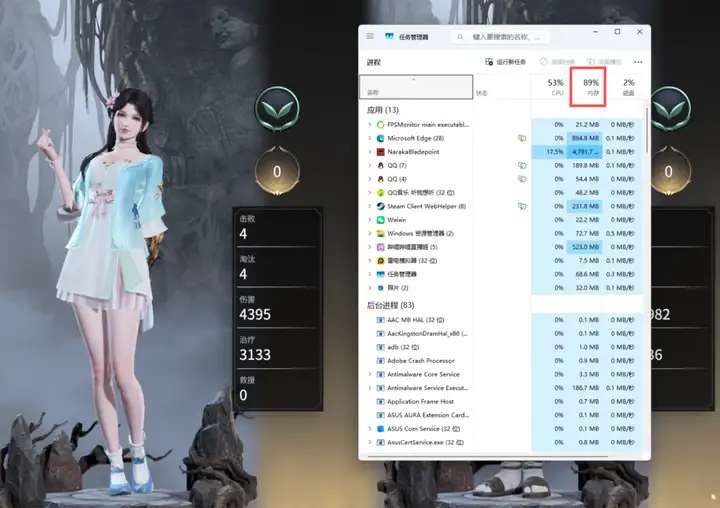Click the 照片 (2) app icon
This screenshot has width=720, height=508.
(x=380, y=288)
